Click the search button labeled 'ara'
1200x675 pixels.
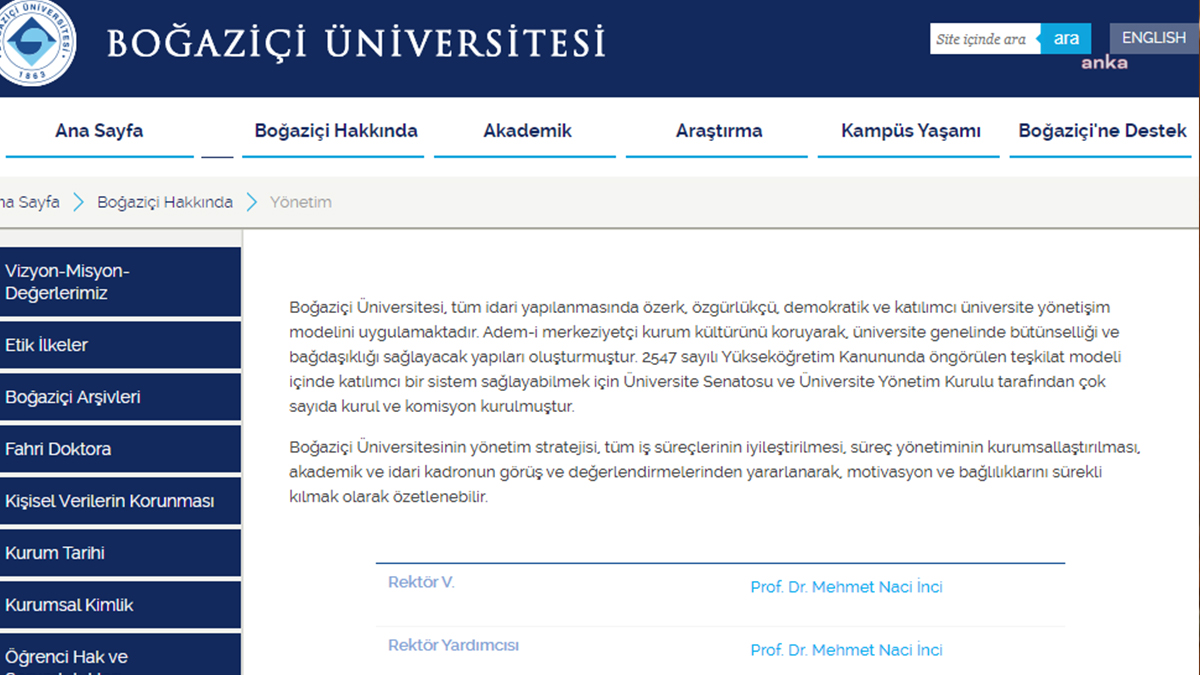tap(1067, 38)
